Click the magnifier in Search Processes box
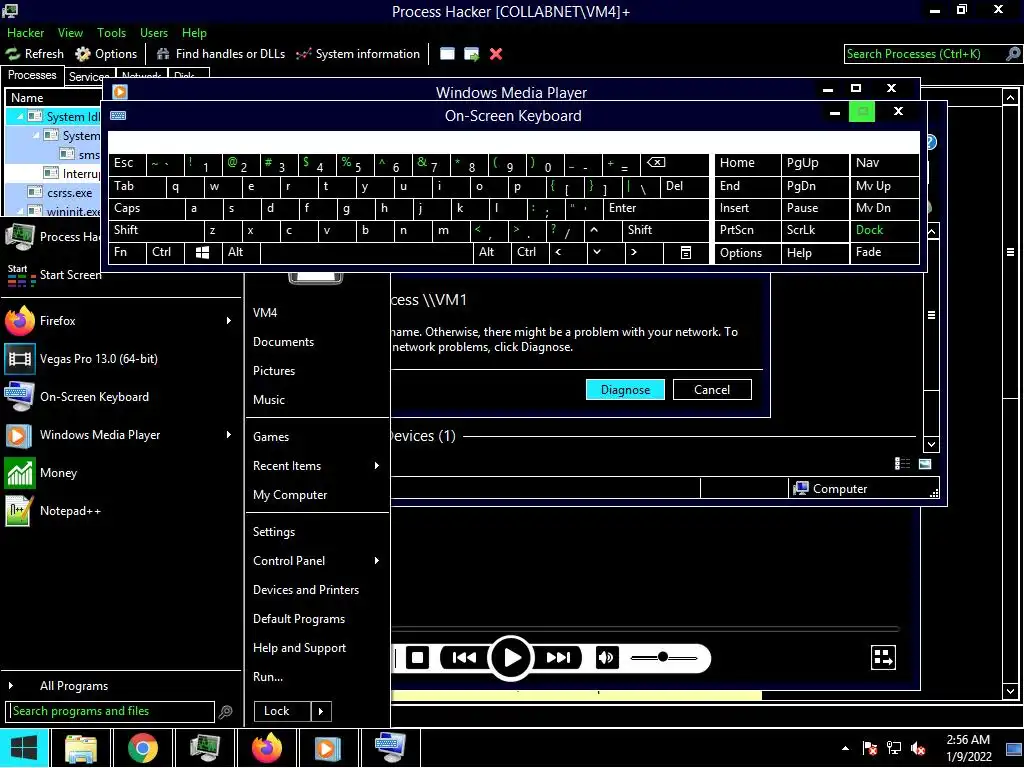The image size is (1024, 768). click(x=1013, y=54)
